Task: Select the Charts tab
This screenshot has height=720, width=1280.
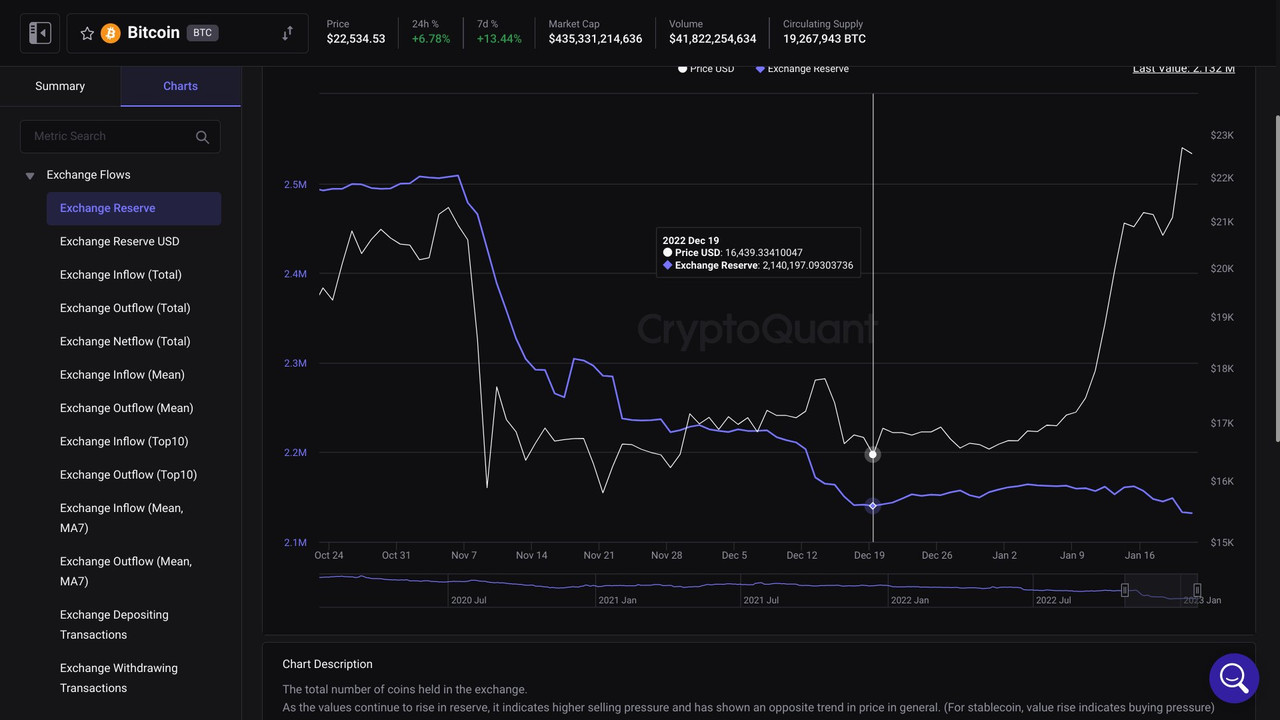Action: click(181, 86)
